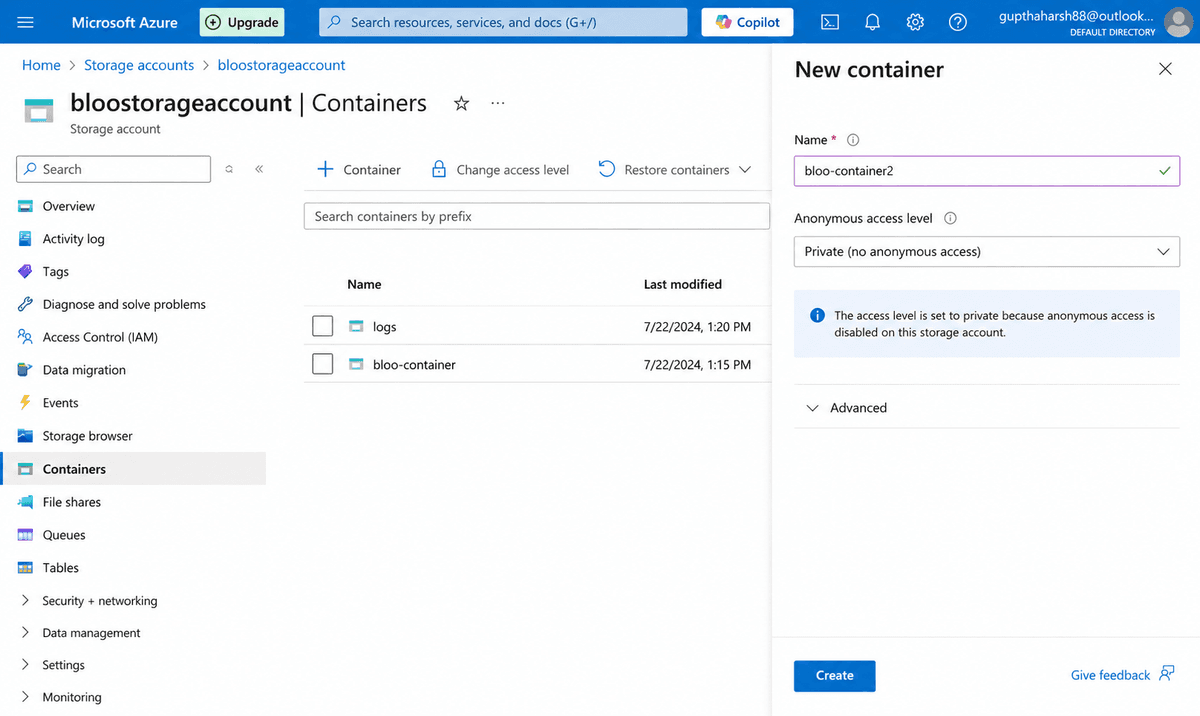1200x716 pixels.
Task: Go to Home breadcrumb
Action: [x=41, y=65]
